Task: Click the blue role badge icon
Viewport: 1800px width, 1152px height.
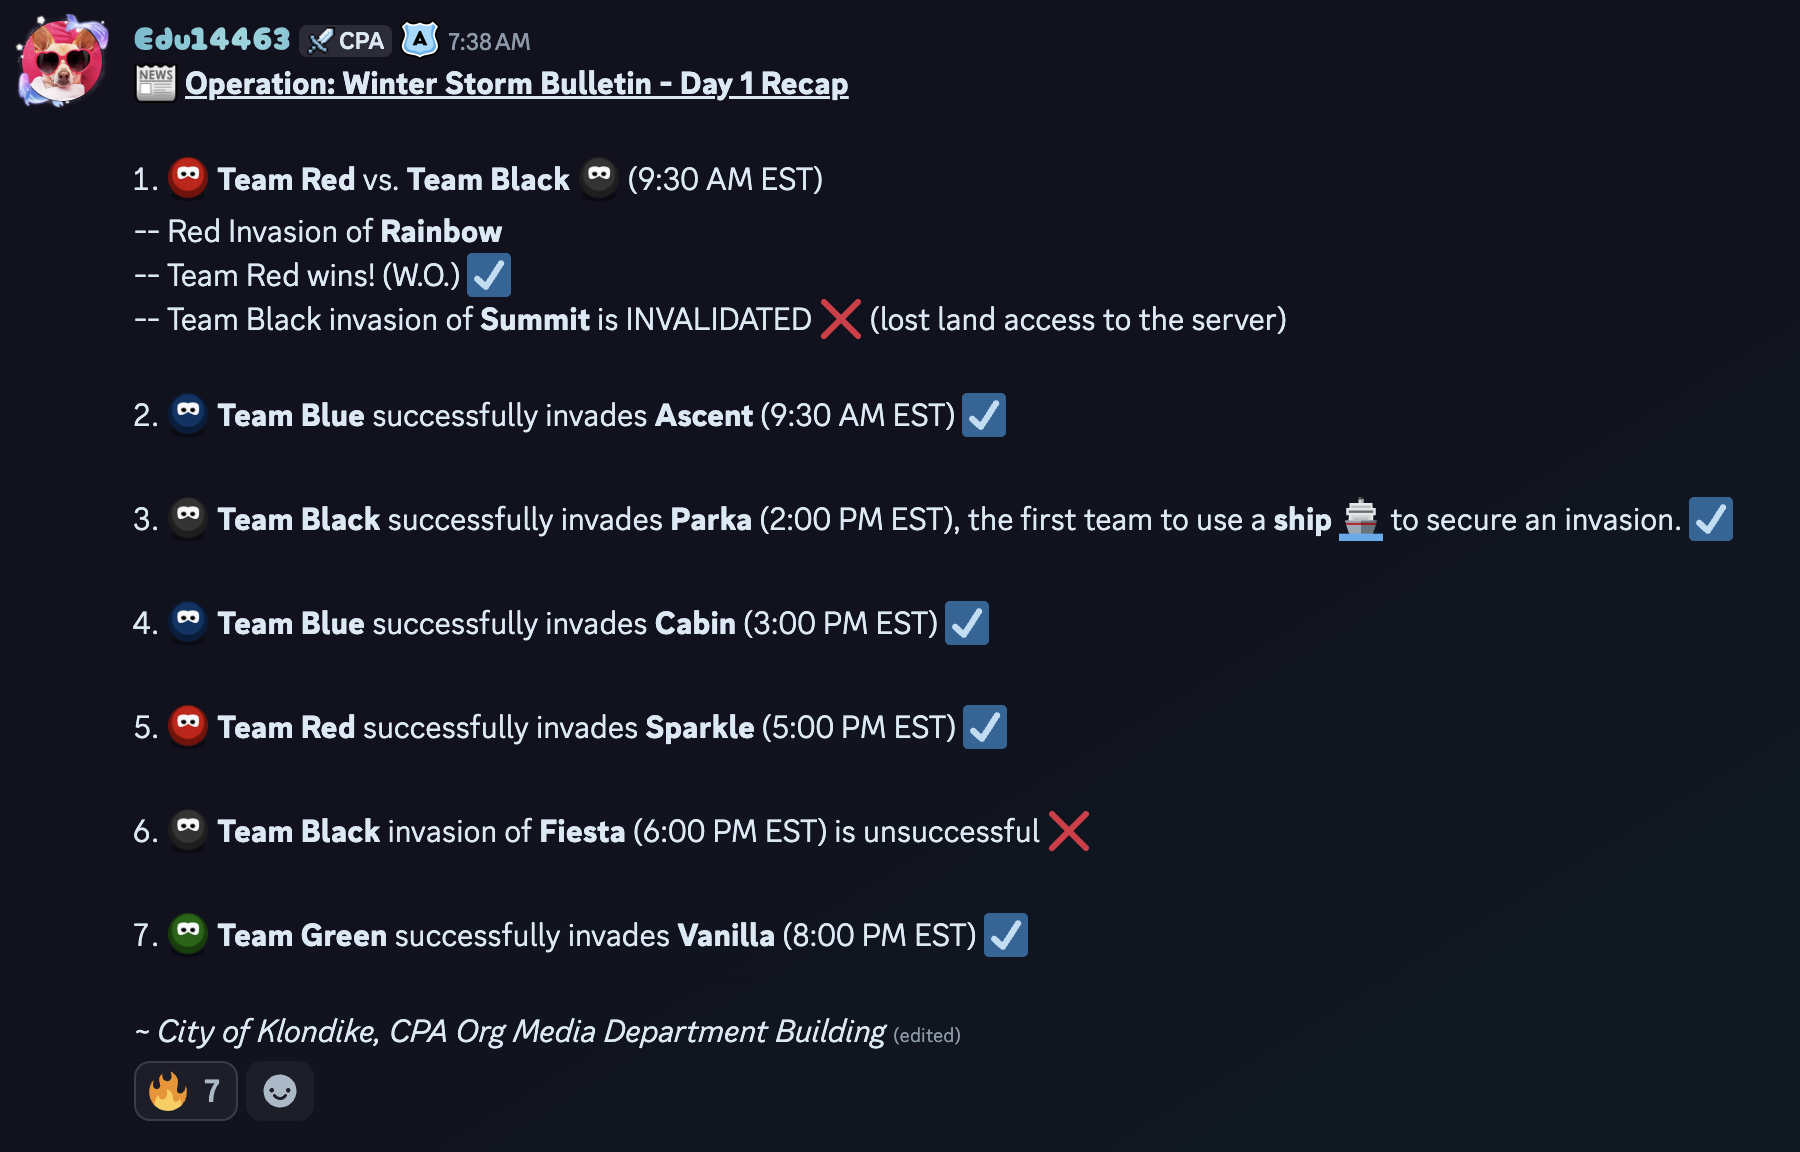Action: coord(420,40)
